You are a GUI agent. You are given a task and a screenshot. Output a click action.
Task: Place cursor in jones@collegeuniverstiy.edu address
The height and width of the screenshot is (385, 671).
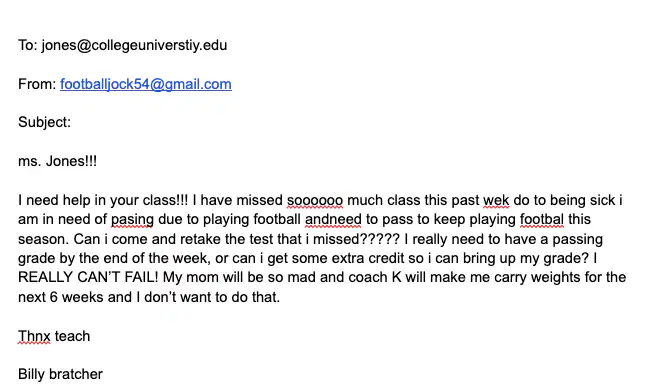134,45
